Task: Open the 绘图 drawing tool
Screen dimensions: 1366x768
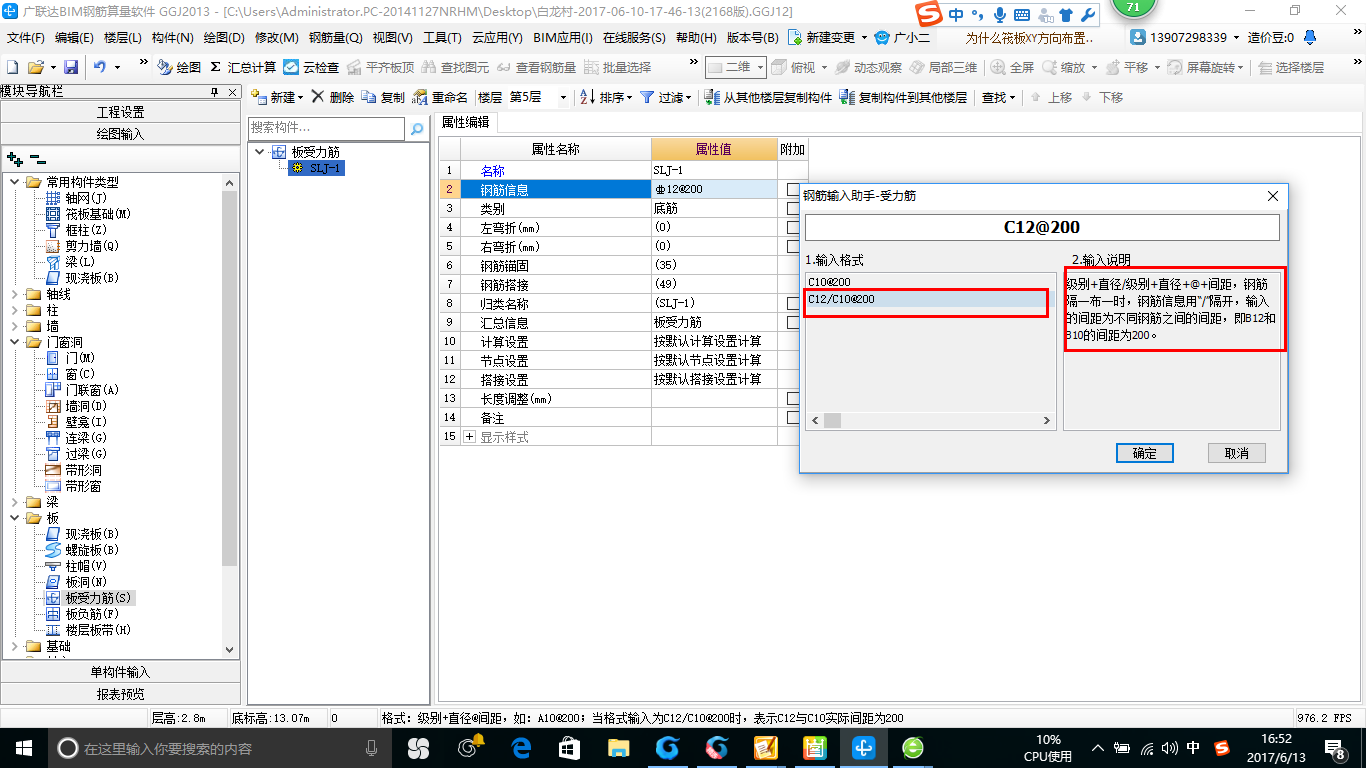Action: click(x=179, y=67)
